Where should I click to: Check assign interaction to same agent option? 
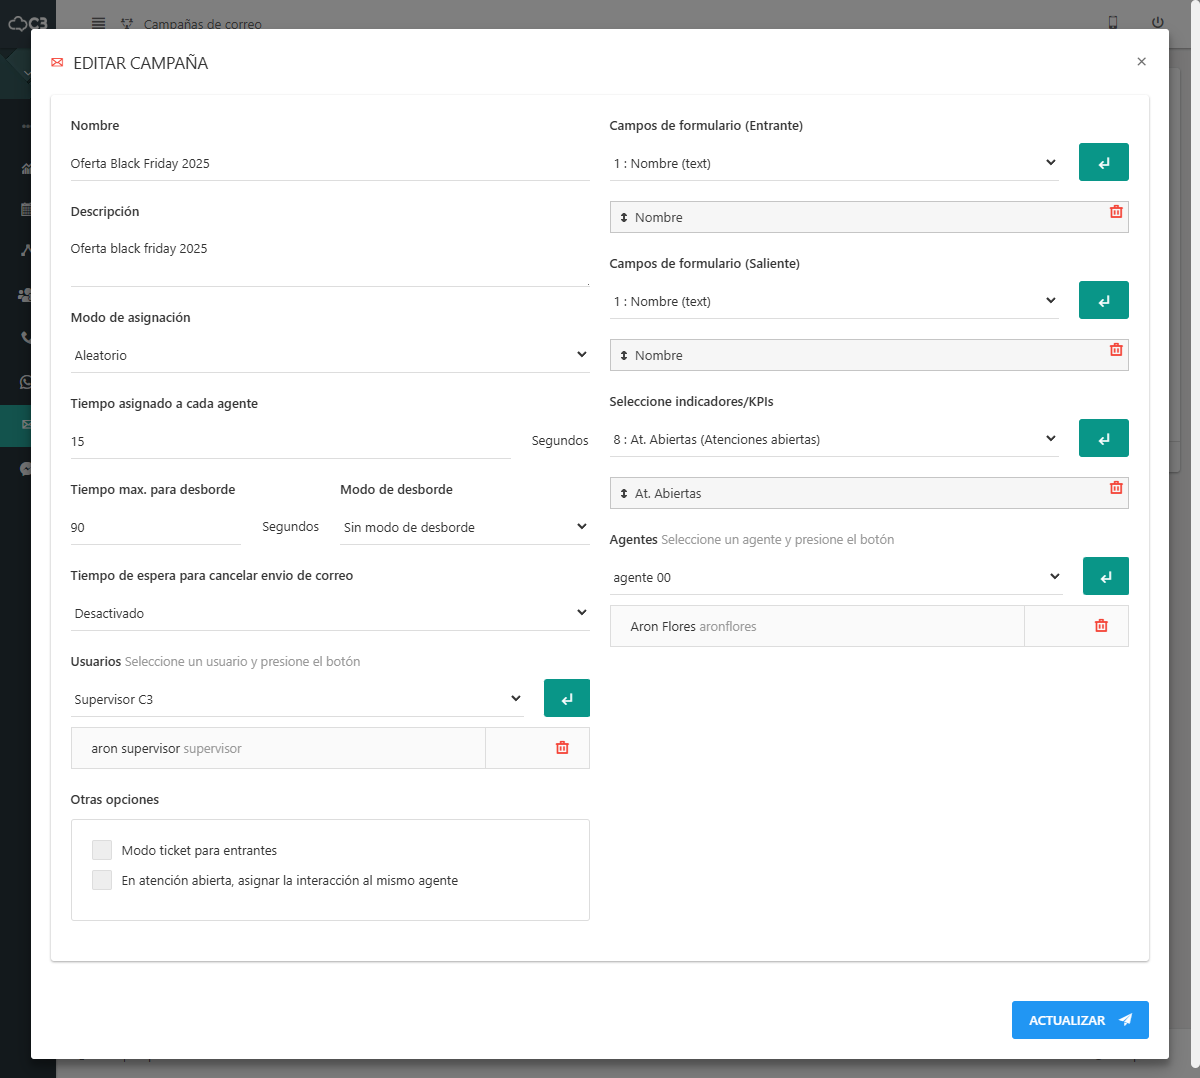click(x=102, y=880)
